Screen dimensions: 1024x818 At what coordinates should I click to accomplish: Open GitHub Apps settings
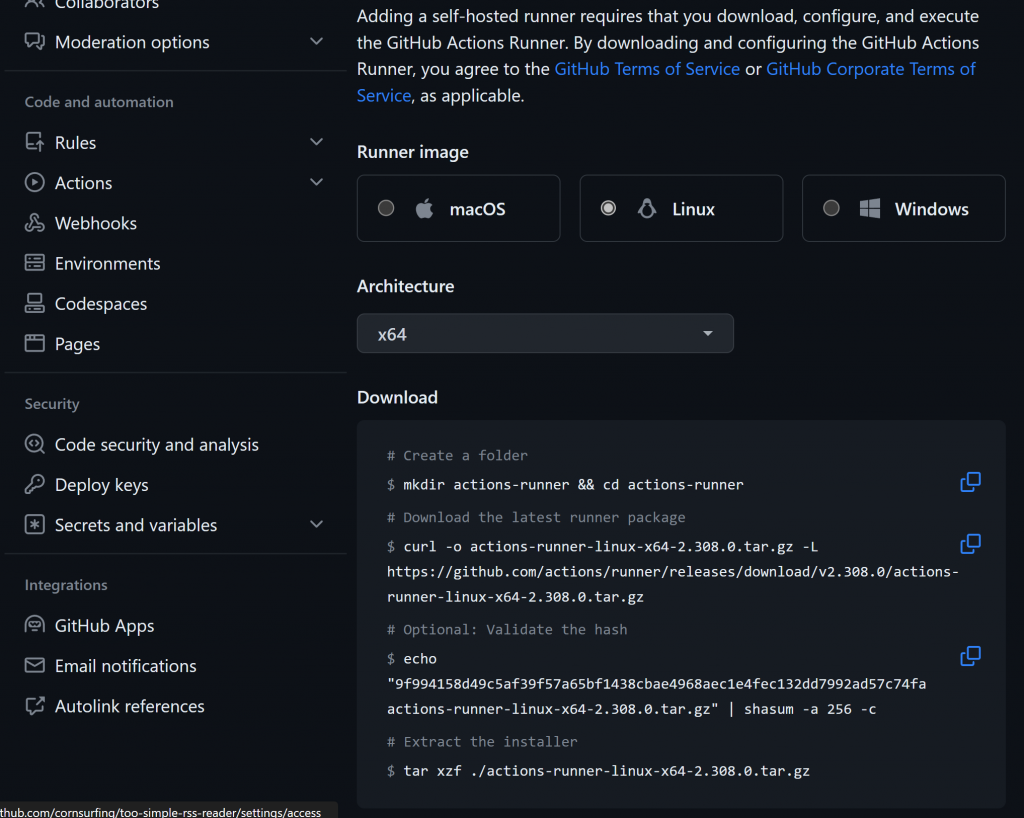104,625
